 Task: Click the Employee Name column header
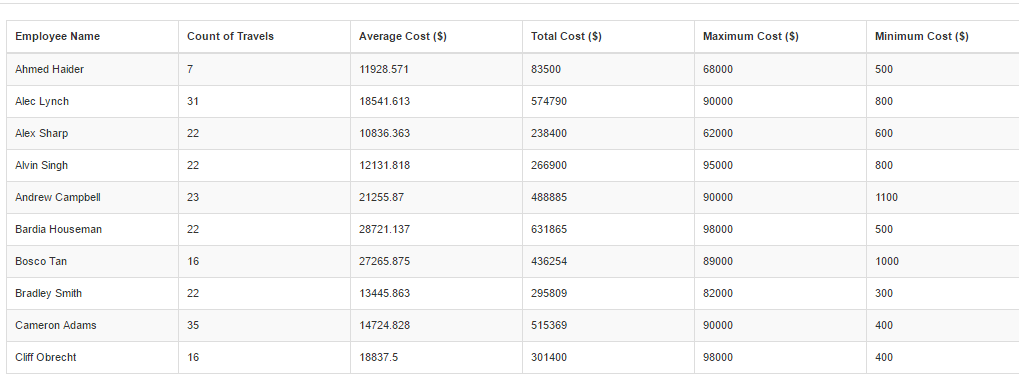tap(93, 37)
